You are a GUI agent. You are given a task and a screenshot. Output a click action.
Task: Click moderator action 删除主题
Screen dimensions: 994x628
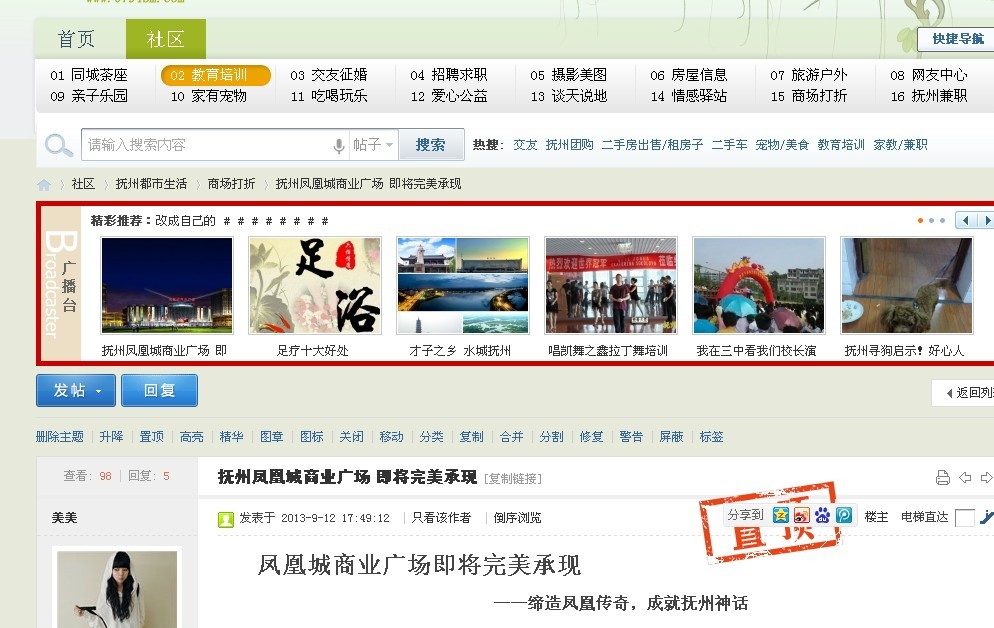point(60,437)
